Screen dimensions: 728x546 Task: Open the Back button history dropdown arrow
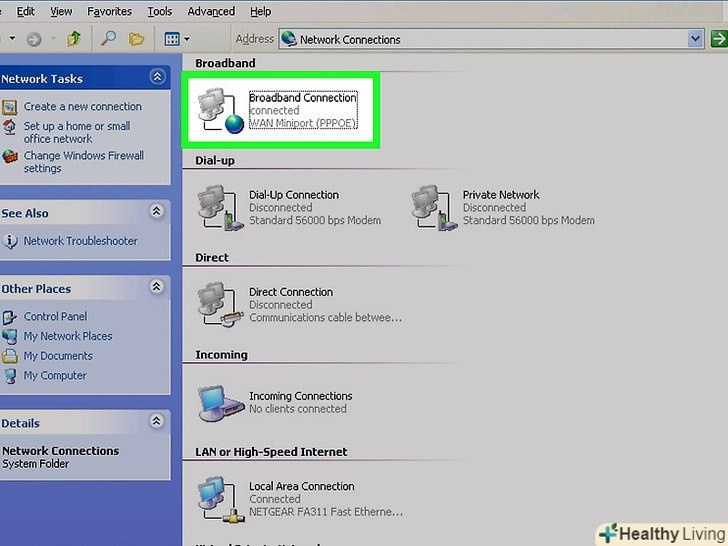coord(12,39)
